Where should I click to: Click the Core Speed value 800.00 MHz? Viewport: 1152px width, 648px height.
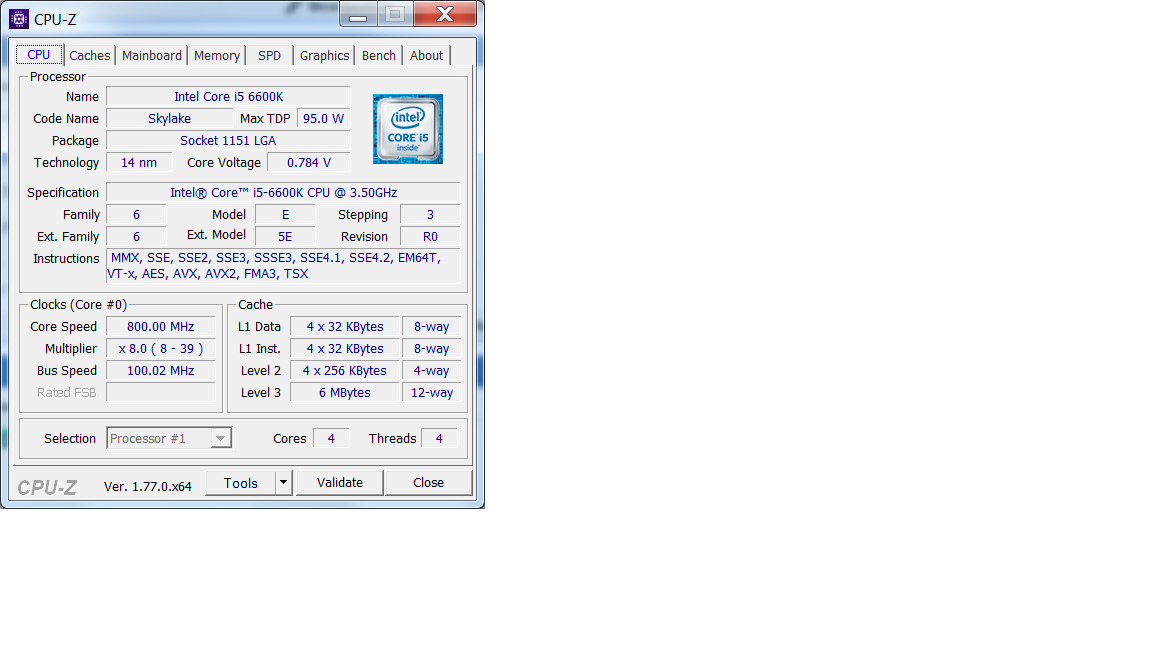click(161, 326)
